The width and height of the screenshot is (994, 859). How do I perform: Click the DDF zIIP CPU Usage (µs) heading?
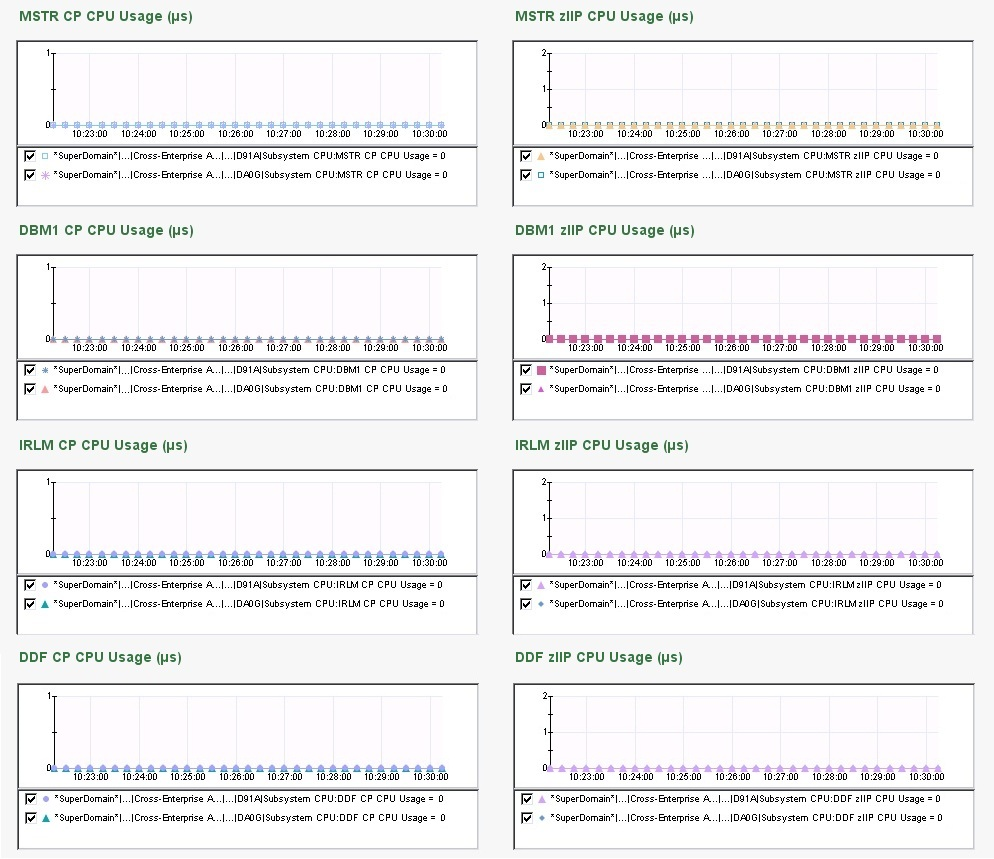tap(599, 657)
